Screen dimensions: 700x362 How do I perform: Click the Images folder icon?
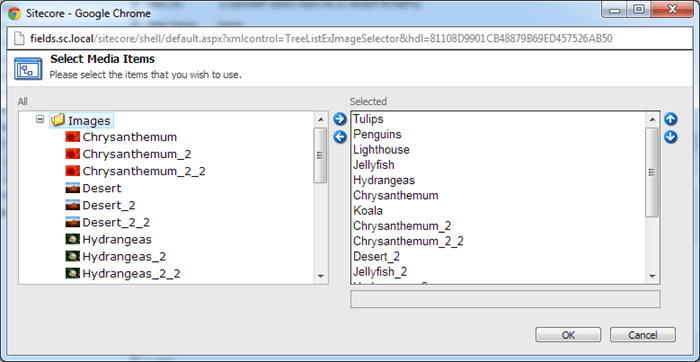click(58, 120)
